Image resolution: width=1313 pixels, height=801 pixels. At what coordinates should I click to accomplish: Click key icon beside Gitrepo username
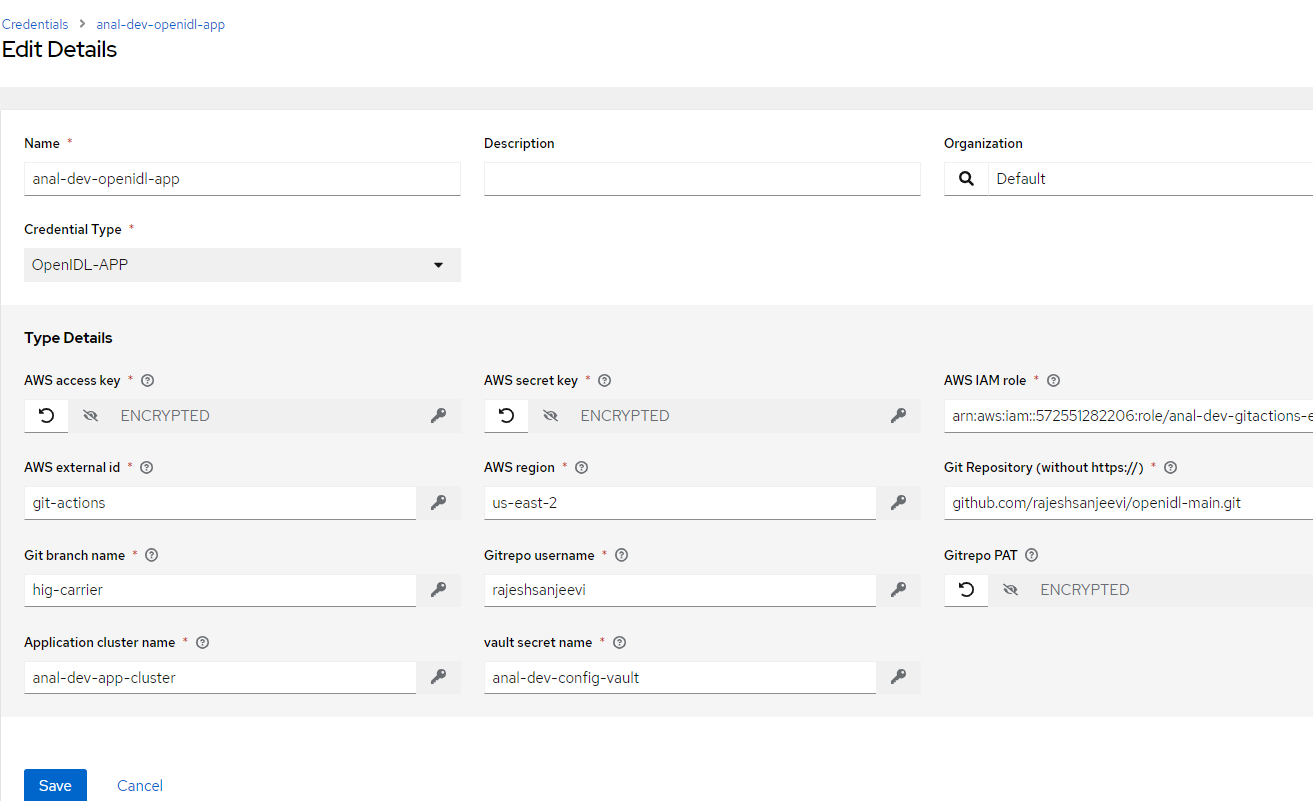pos(898,590)
